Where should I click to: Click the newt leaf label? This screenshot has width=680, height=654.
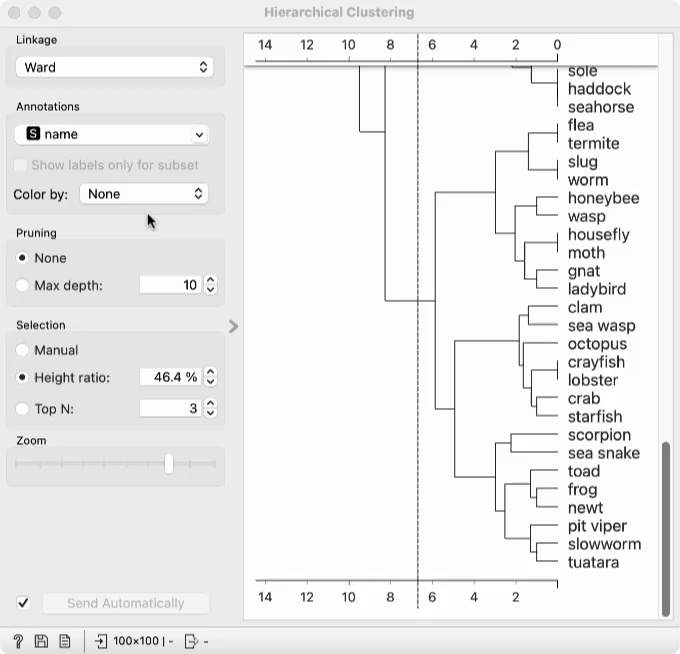pyautogui.click(x=585, y=508)
